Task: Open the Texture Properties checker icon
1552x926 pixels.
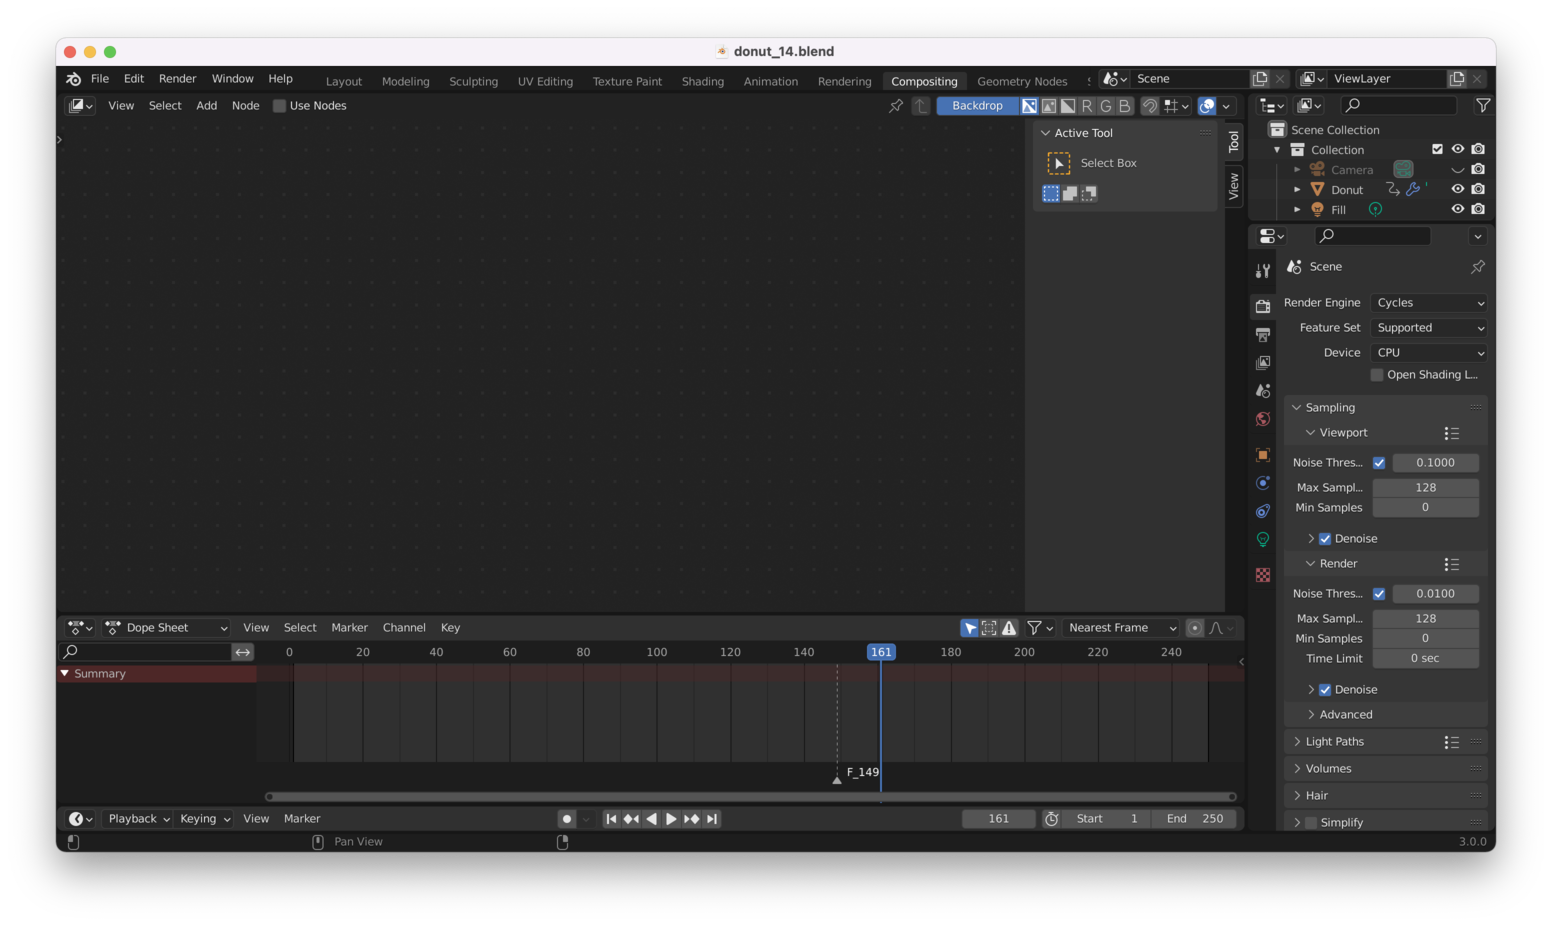Action: point(1262,575)
